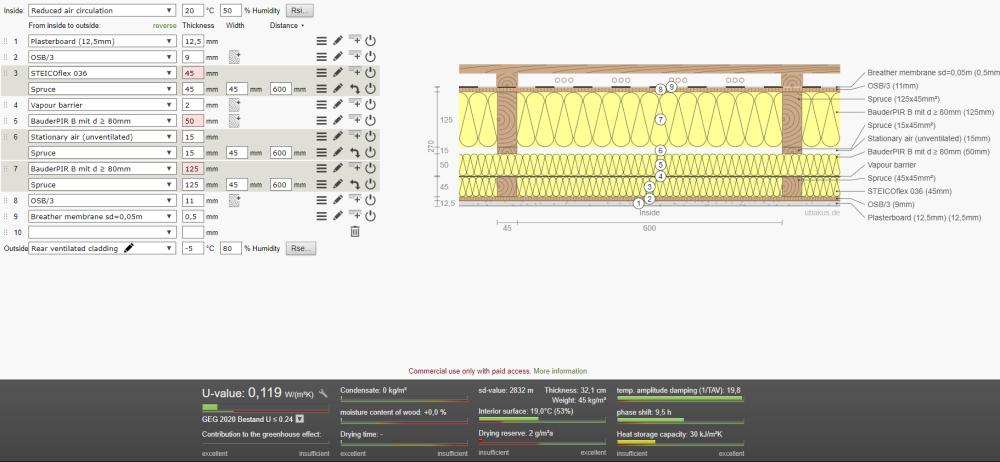Edit the Plasterboard (12,5mm) material
Screen dimensions: 1000x462
click(x=338, y=41)
